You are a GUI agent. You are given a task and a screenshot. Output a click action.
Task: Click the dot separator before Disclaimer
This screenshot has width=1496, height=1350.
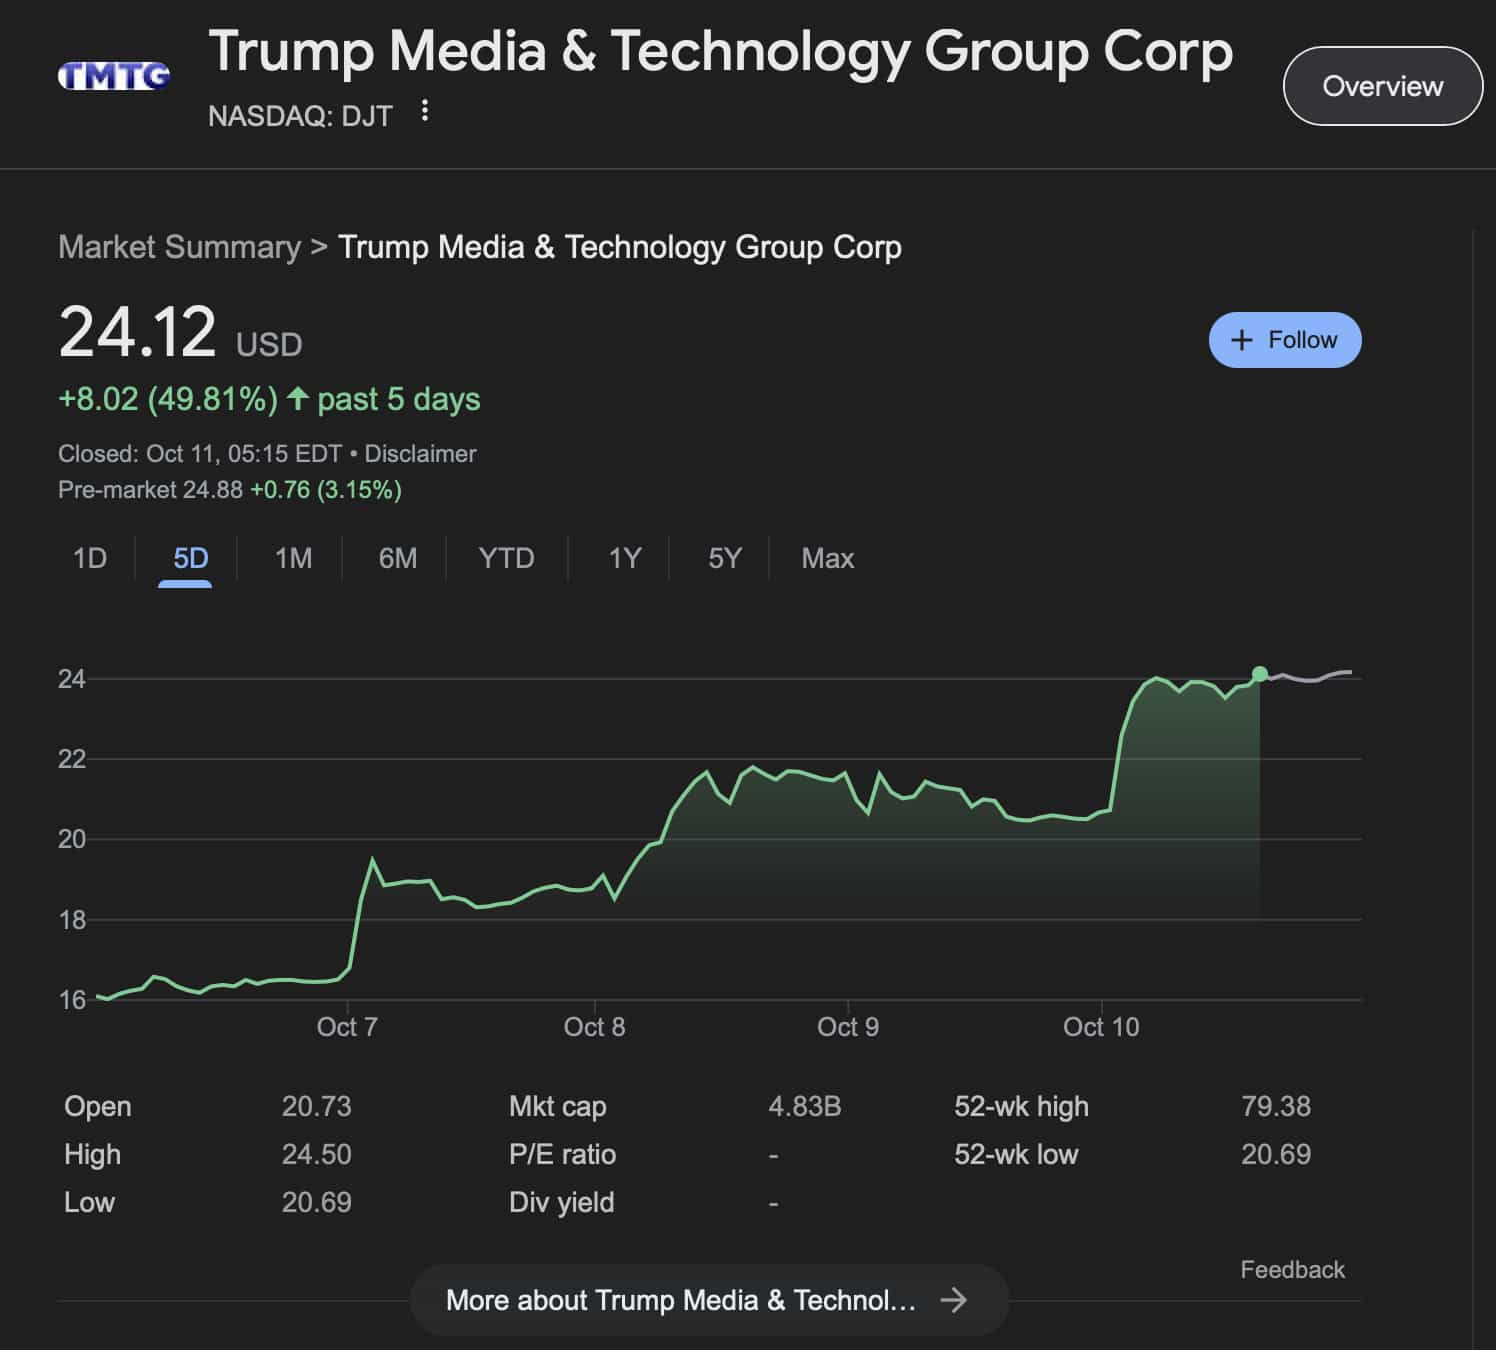tap(354, 453)
